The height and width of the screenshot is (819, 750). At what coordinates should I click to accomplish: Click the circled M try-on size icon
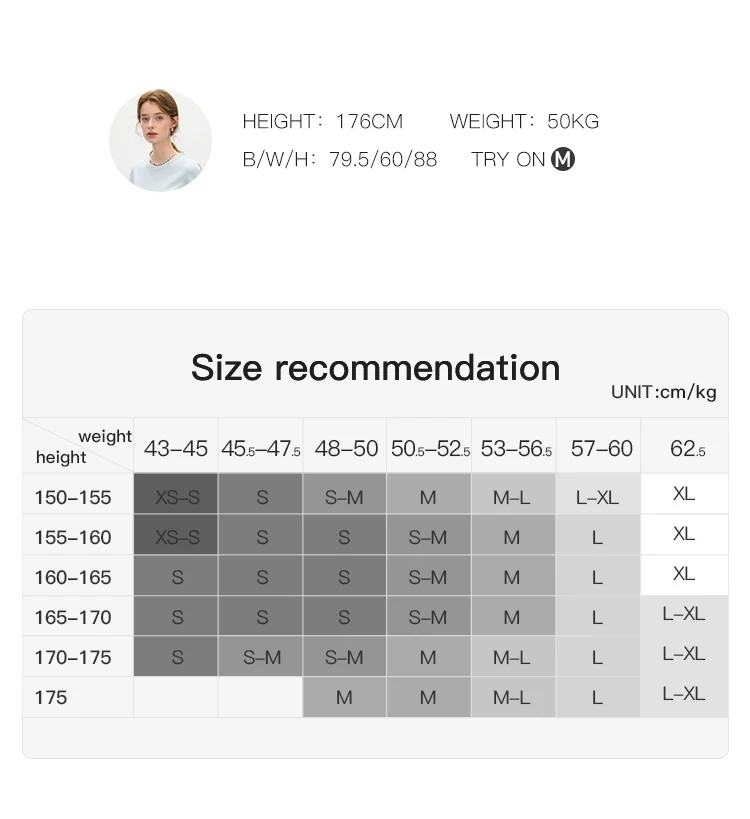pyautogui.click(x=563, y=159)
